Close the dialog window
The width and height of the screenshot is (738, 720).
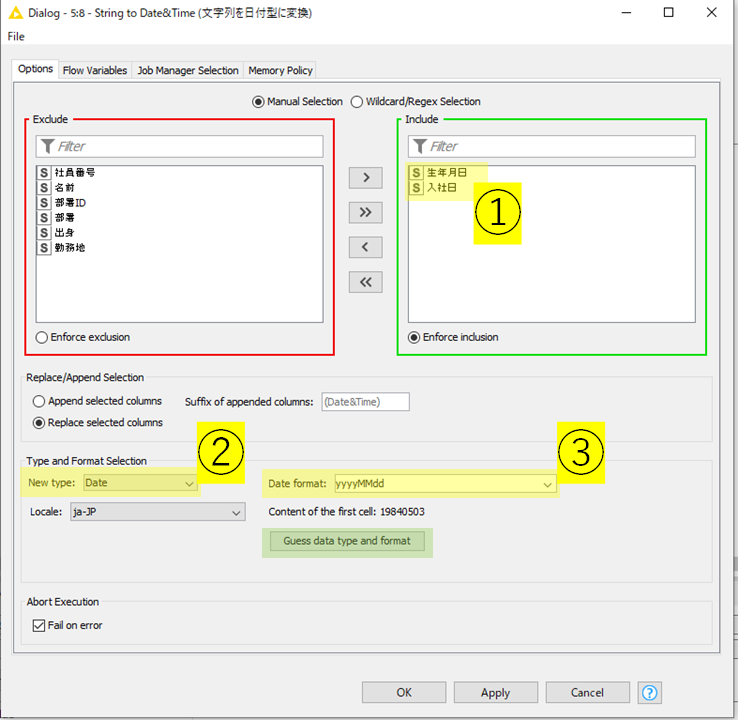(x=712, y=12)
